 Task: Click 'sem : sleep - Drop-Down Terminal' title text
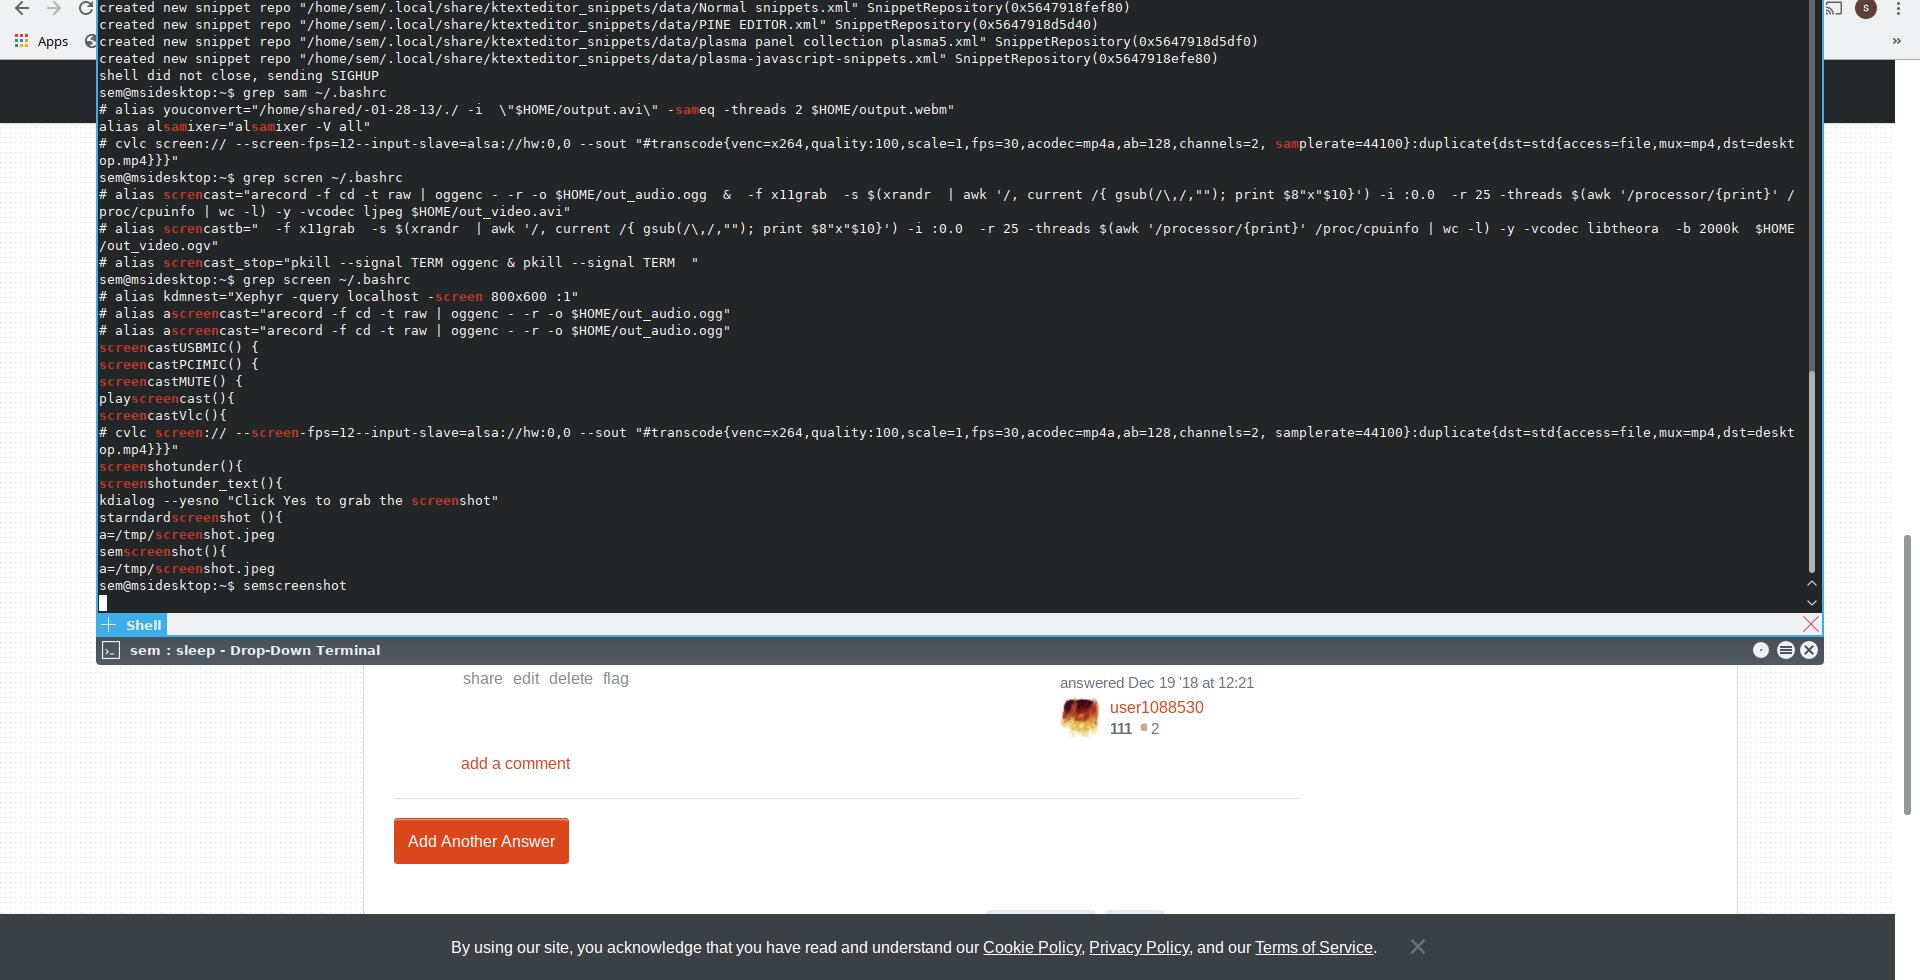pyautogui.click(x=255, y=650)
